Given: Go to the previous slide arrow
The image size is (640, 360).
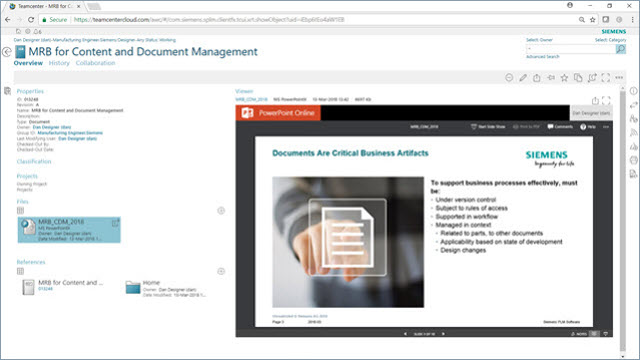Looking at the screenshot, I should click(405, 334).
